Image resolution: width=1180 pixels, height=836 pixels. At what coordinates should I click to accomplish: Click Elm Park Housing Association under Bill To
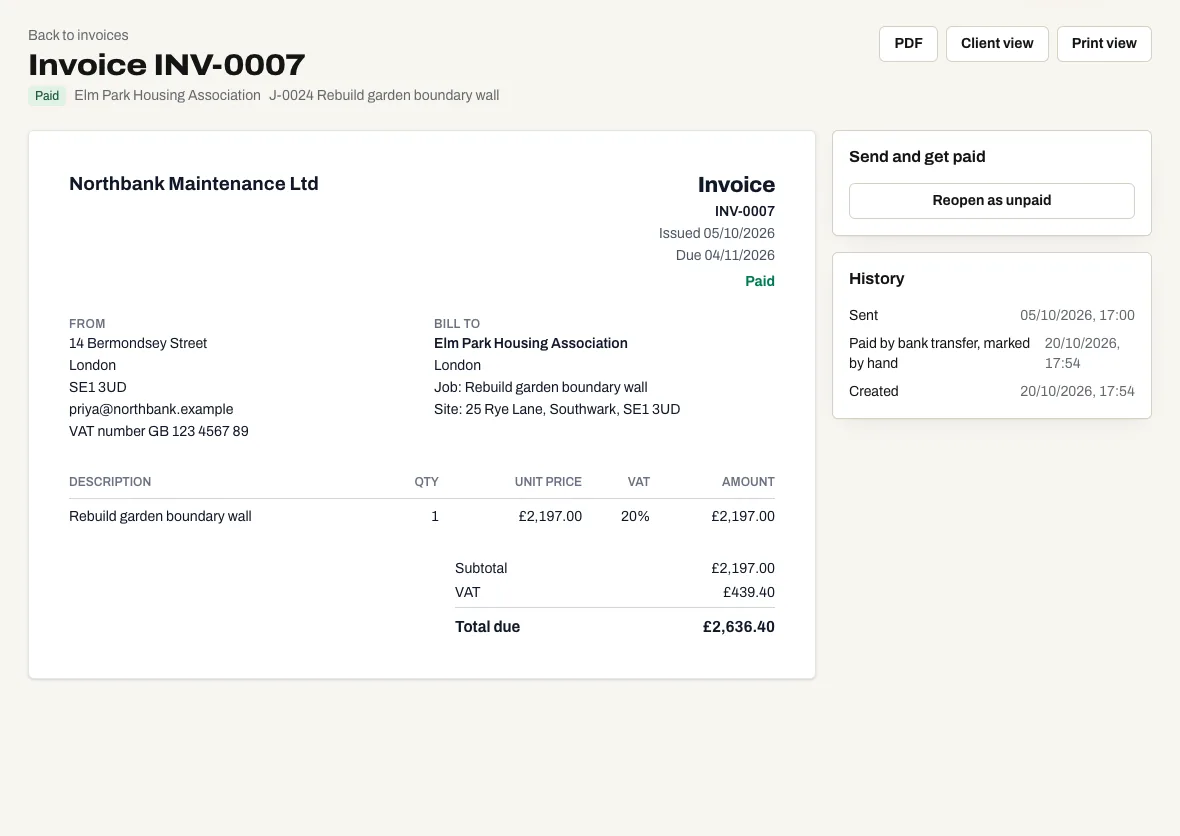pos(531,343)
